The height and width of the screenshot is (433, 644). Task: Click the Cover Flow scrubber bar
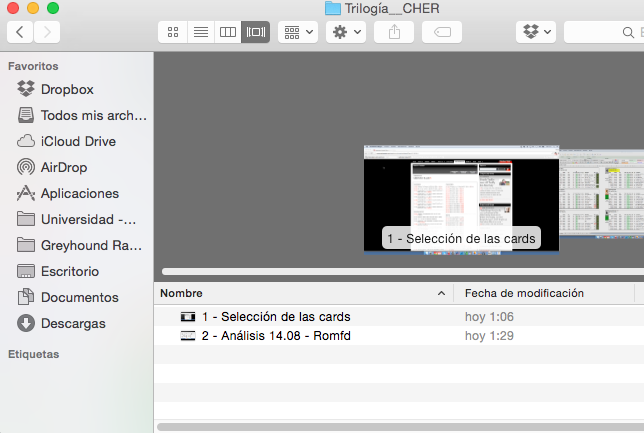point(402,272)
